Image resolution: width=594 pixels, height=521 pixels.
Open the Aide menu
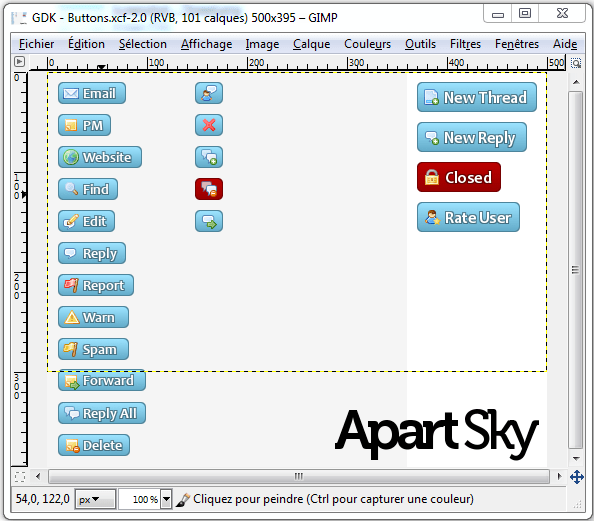tap(565, 44)
